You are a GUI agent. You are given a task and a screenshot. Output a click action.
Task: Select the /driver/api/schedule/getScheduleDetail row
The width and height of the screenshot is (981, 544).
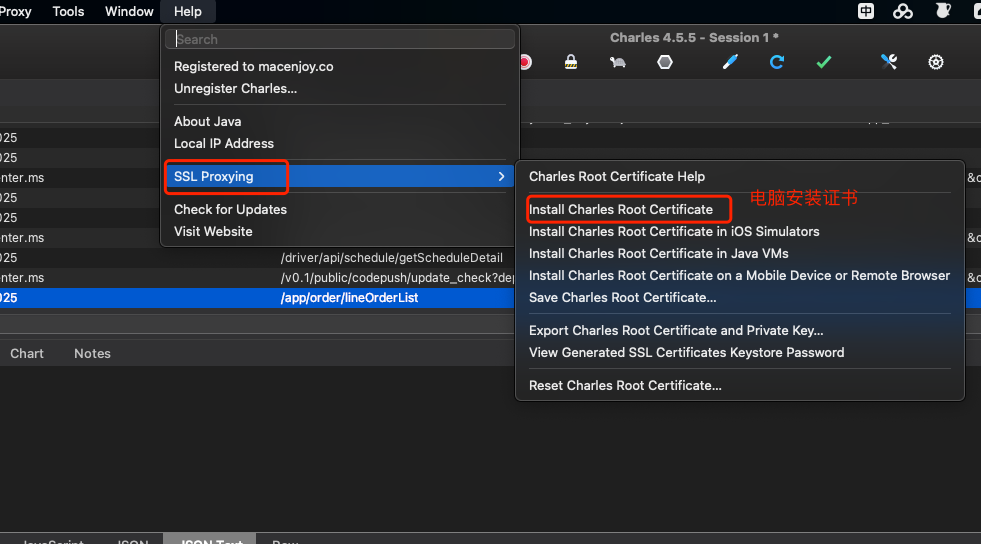pyautogui.click(x=392, y=258)
